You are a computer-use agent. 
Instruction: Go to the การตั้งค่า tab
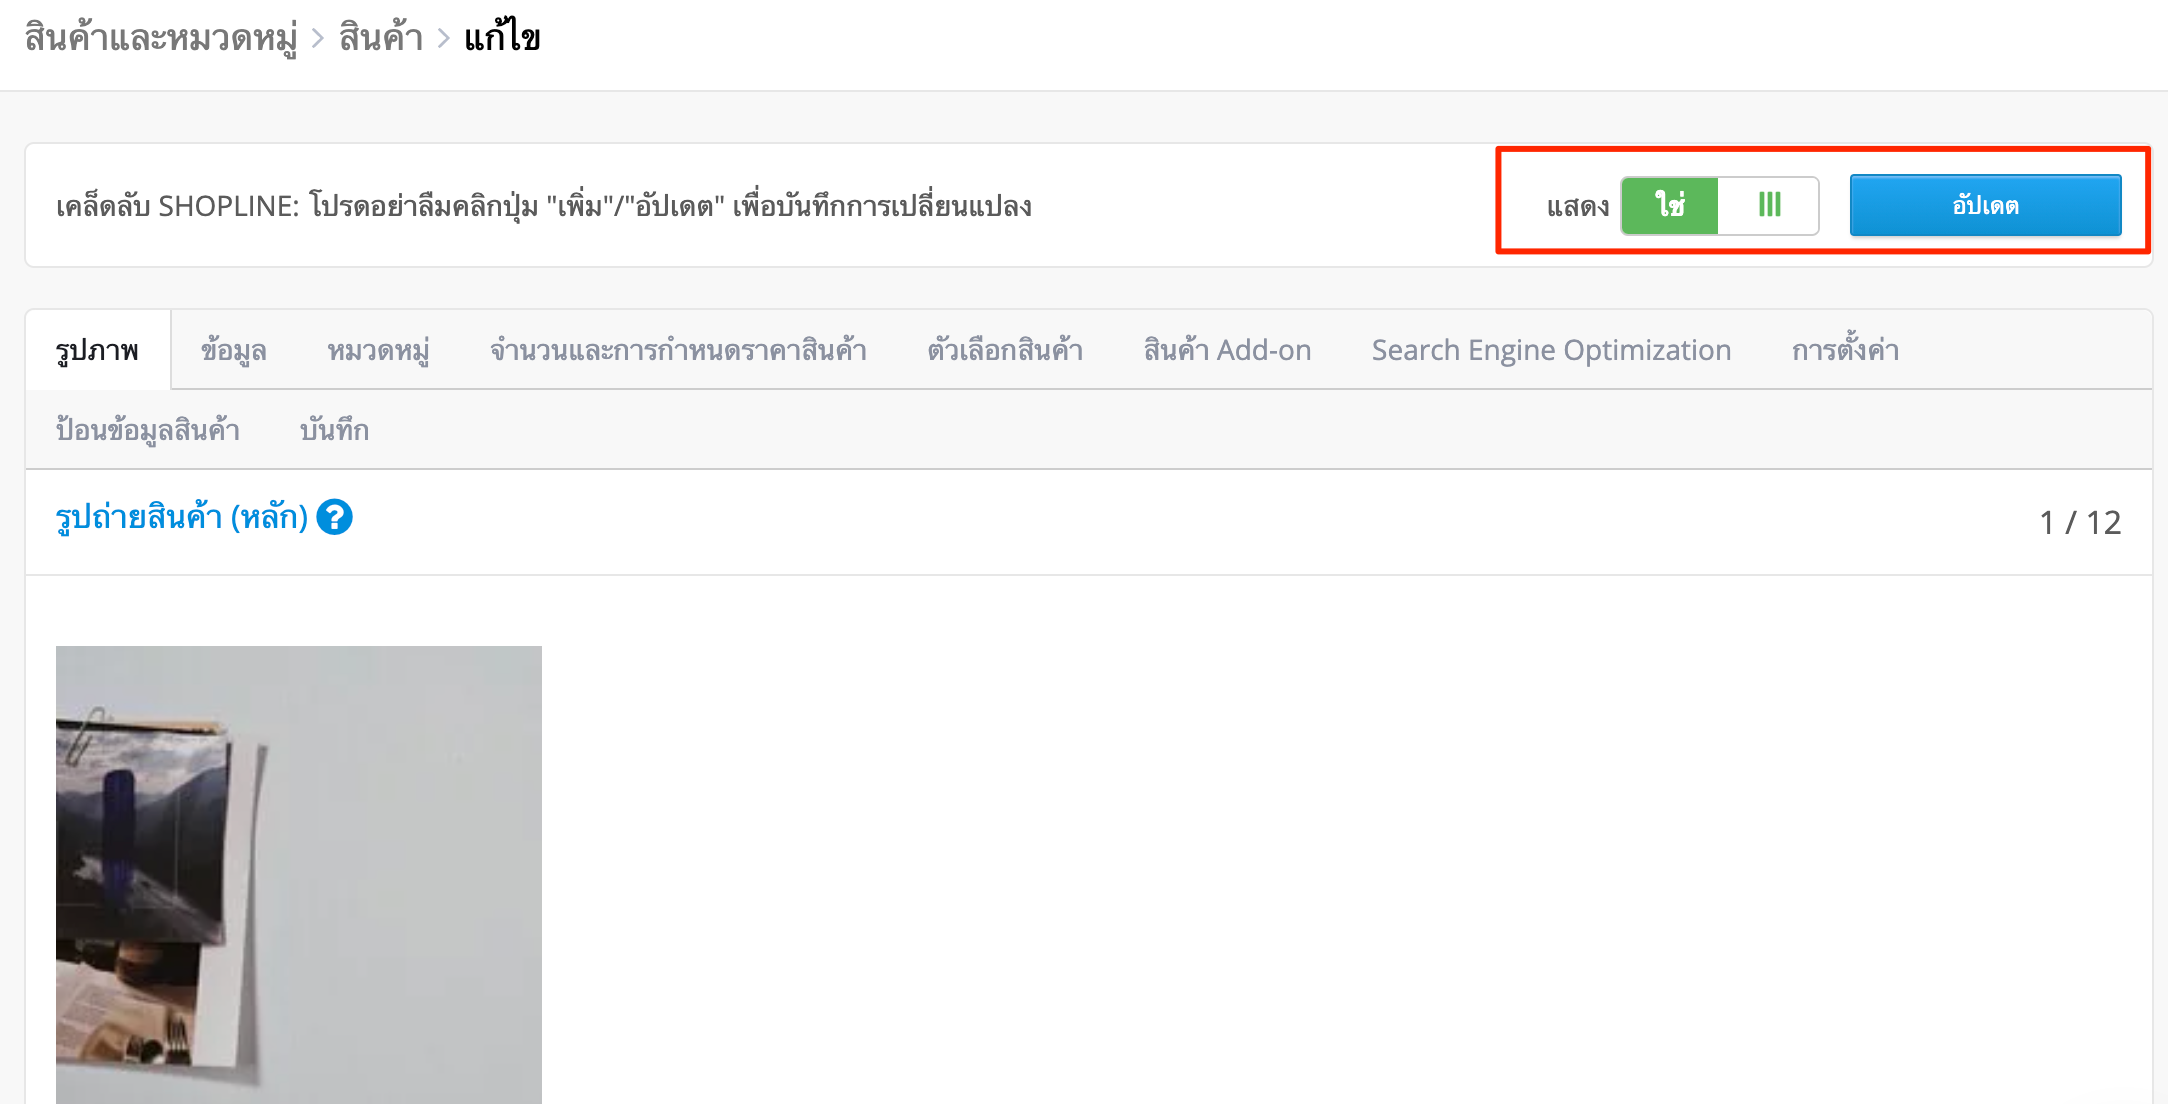[1845, 350]
